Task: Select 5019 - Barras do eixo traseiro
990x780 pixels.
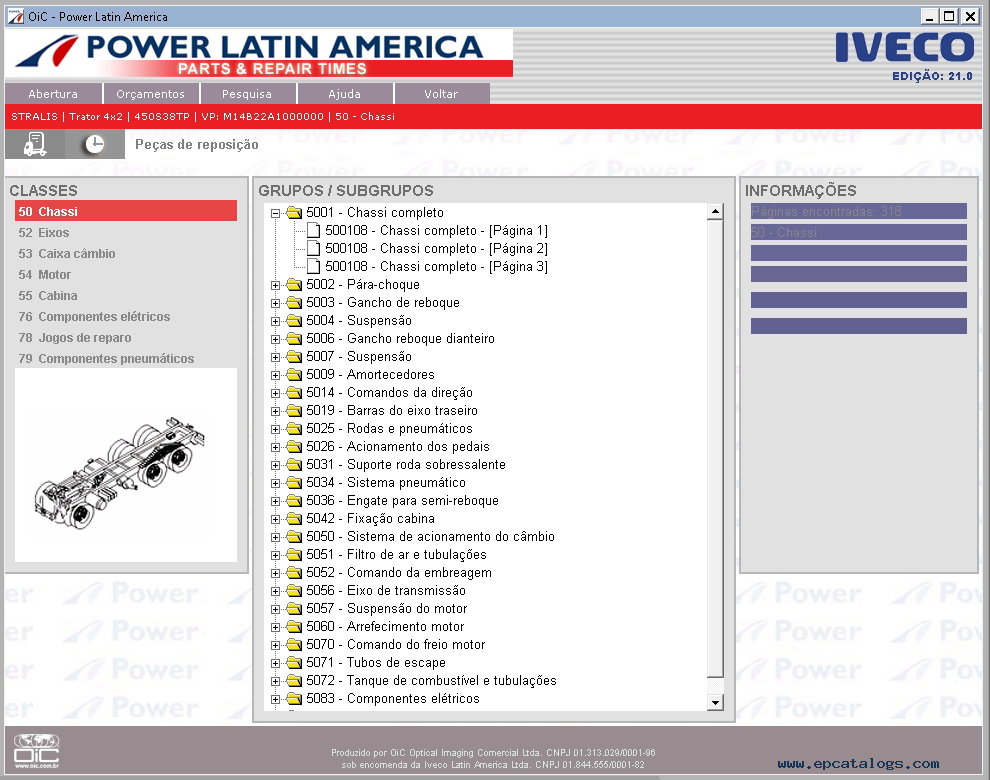Action: click(x=392, y=411)
